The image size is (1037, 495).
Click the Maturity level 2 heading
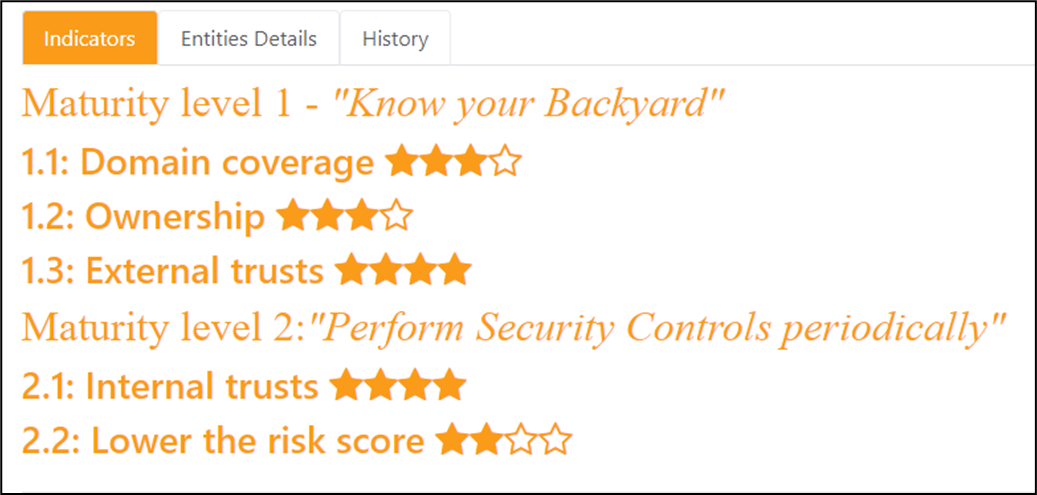tap(515, 328)
